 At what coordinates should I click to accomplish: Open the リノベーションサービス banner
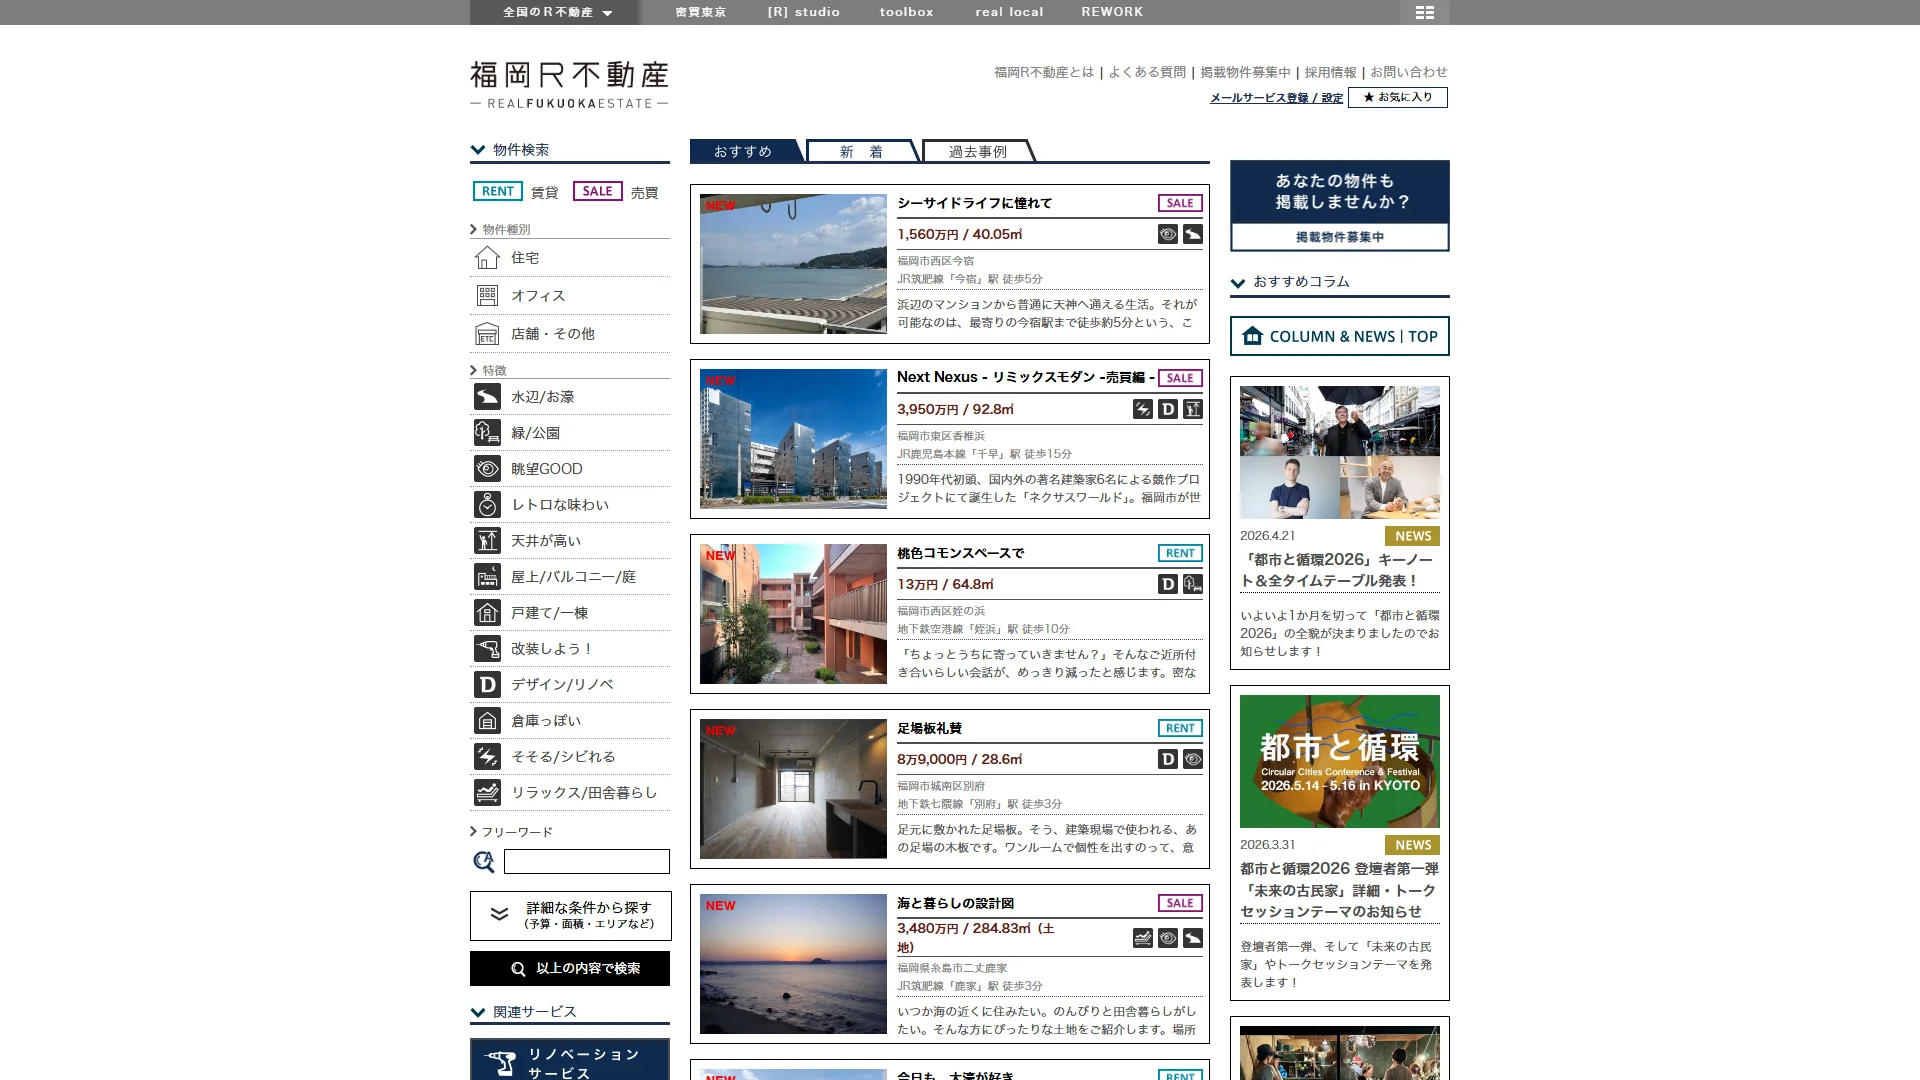[570, 1060]
